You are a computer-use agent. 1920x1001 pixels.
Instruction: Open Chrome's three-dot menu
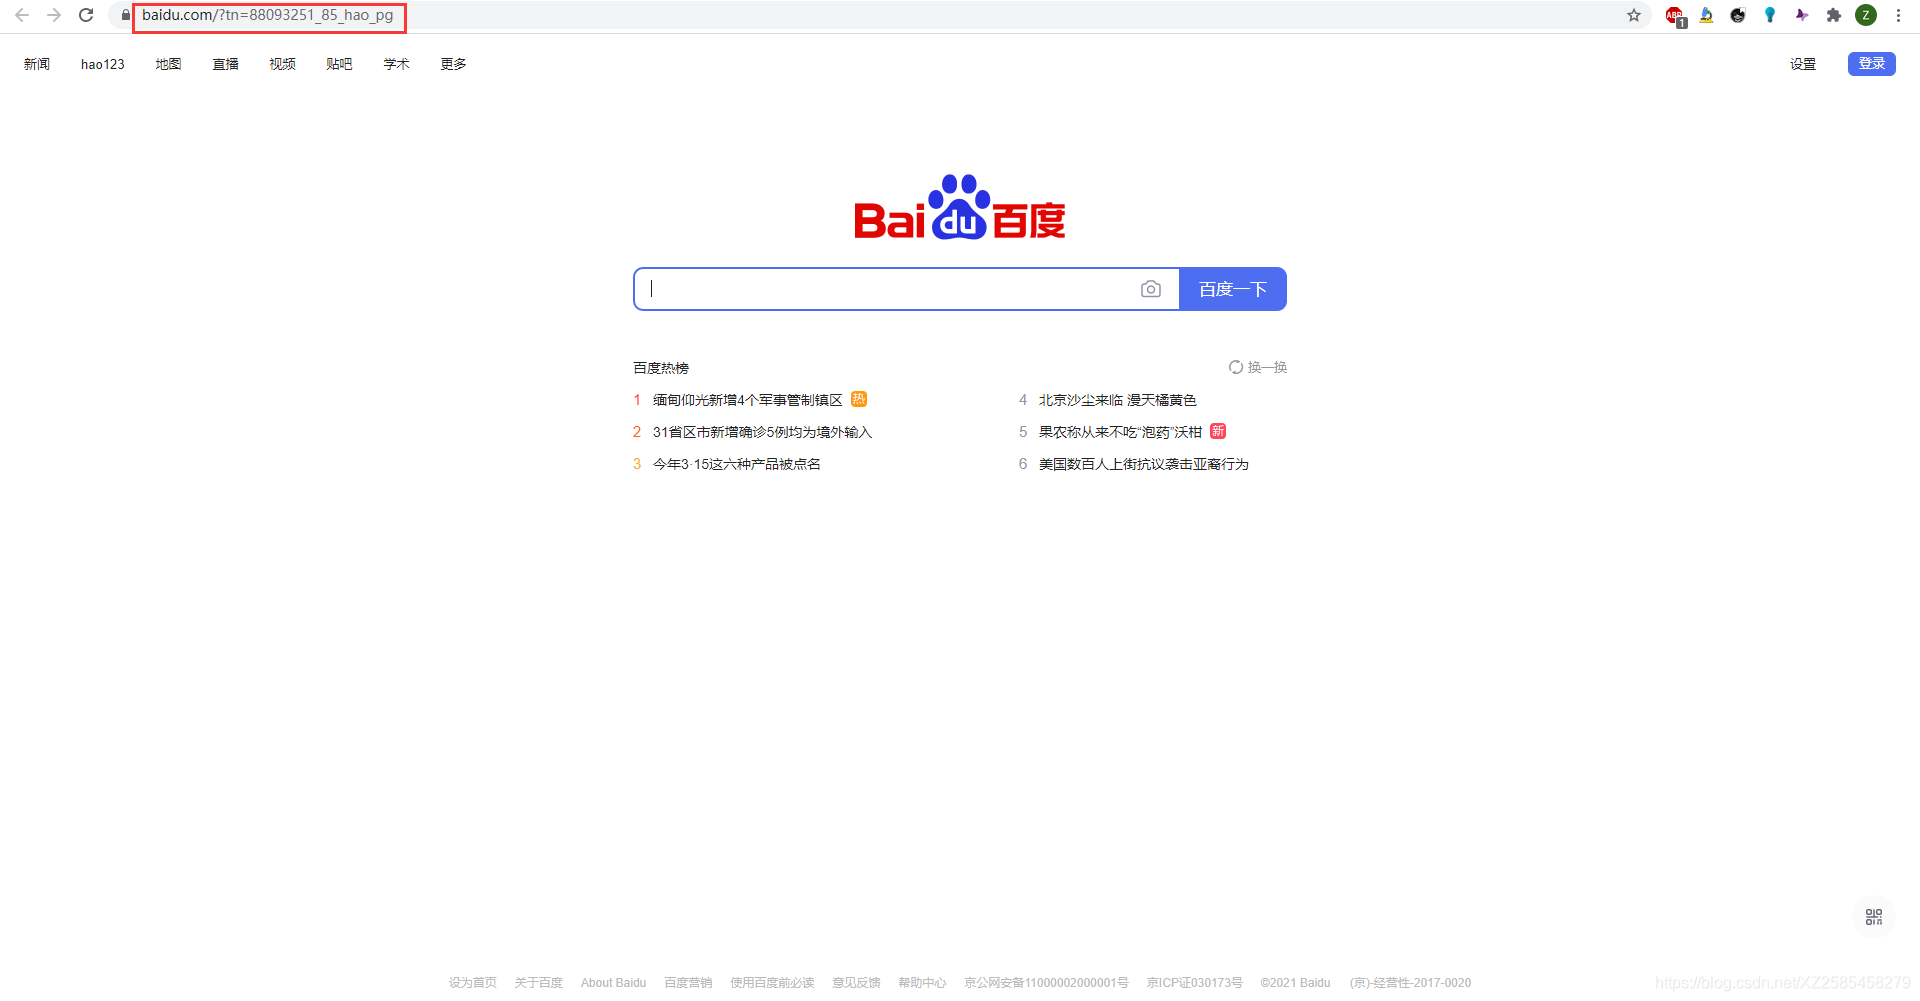[x=1898, y=15]
